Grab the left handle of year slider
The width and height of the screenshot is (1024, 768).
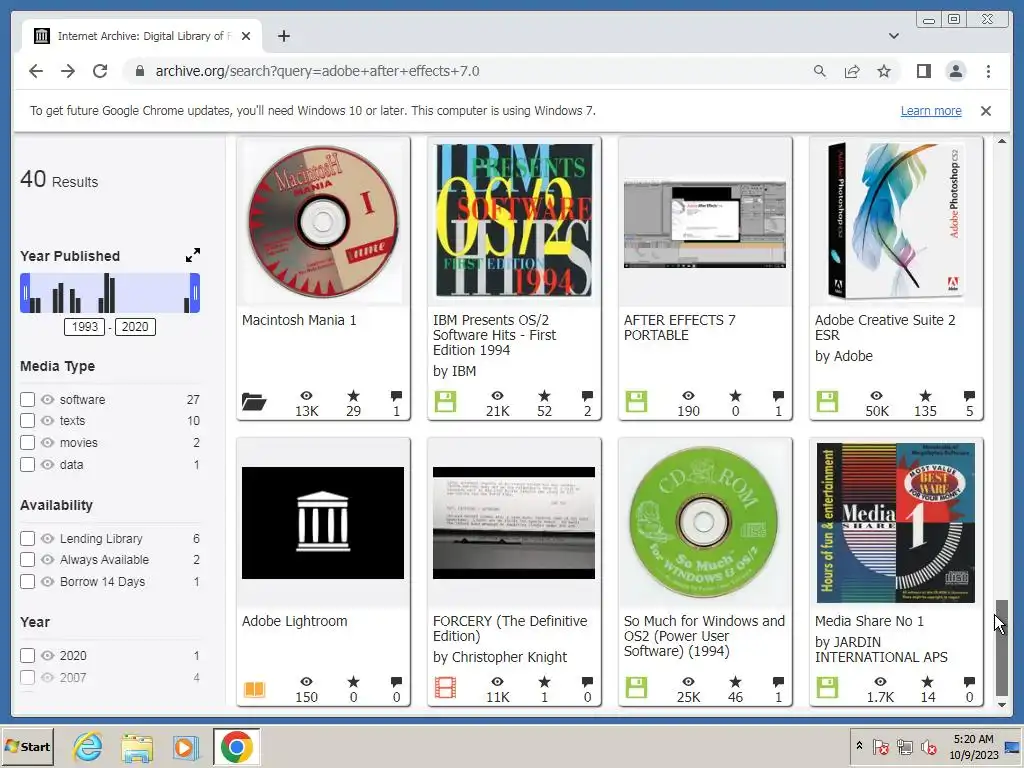(x=25, y=293)
